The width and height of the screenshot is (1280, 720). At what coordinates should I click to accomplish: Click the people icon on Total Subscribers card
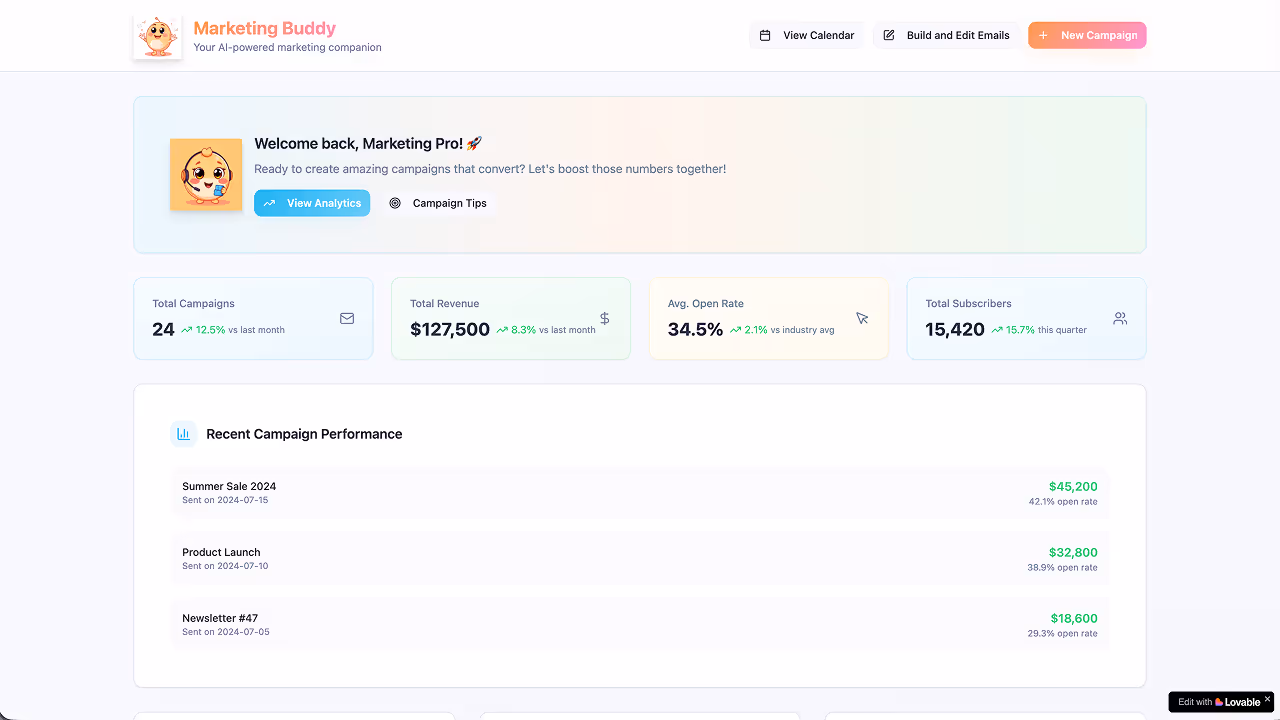pyautogui.click(x=1120, y=318)
